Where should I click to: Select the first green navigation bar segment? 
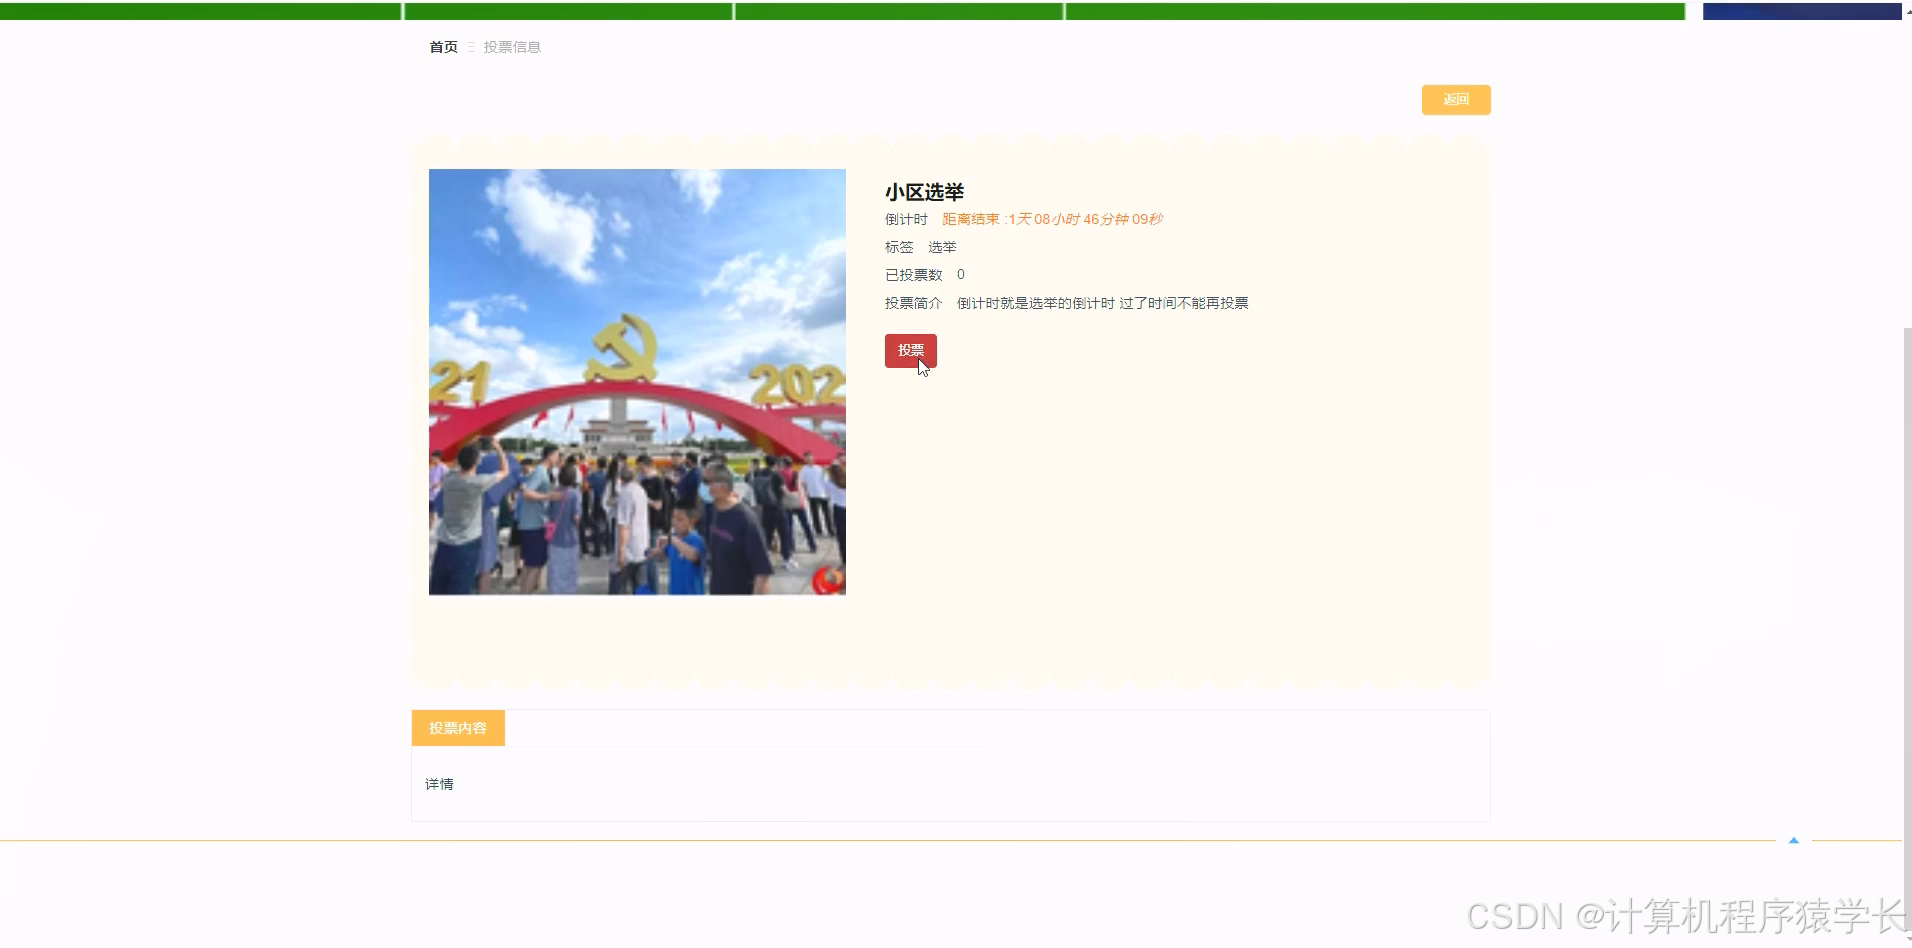(200, 11)
